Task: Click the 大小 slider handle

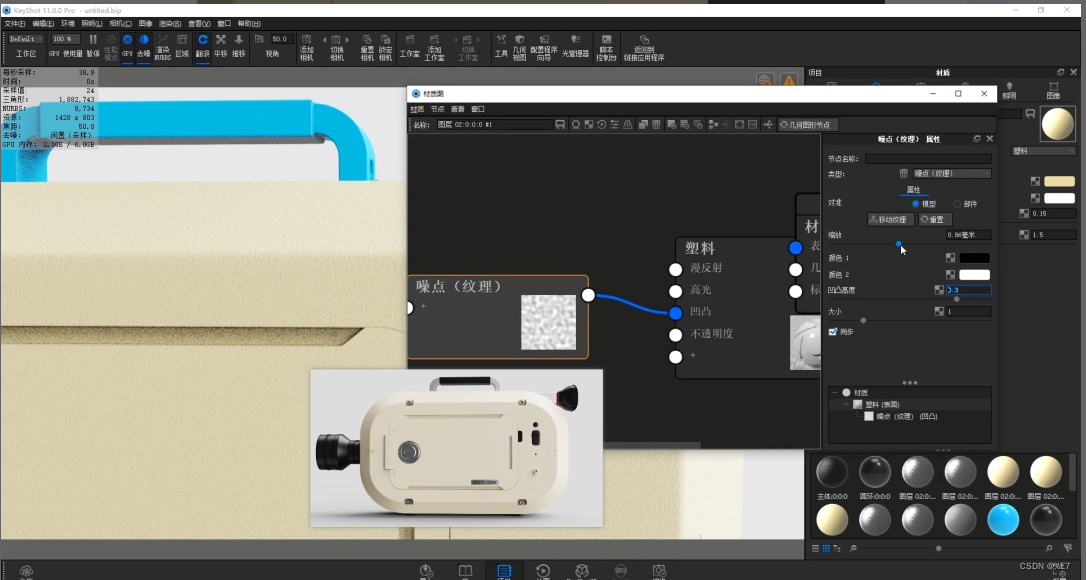Action: (x=863, y=320)
